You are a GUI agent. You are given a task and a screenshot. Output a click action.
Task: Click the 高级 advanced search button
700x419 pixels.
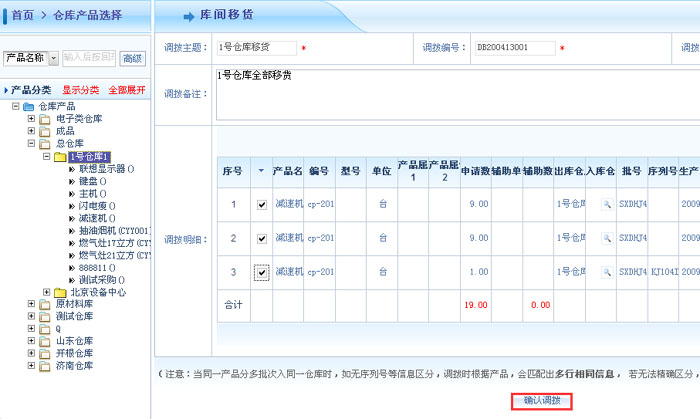pyautogui.click(x=133, y=58)
